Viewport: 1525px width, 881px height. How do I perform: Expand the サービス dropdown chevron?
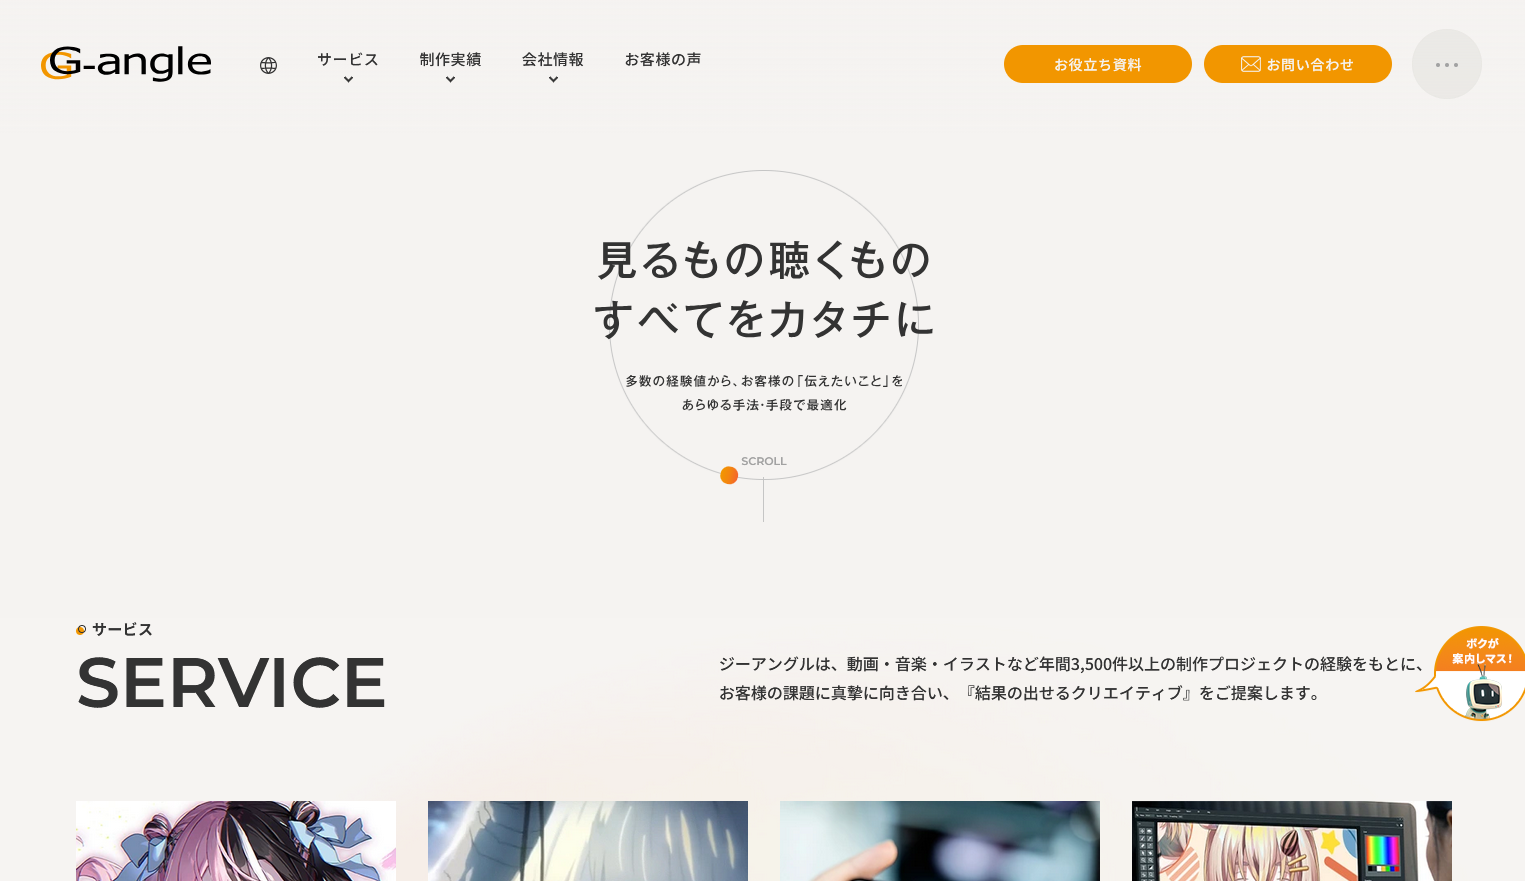click(348, 80)
